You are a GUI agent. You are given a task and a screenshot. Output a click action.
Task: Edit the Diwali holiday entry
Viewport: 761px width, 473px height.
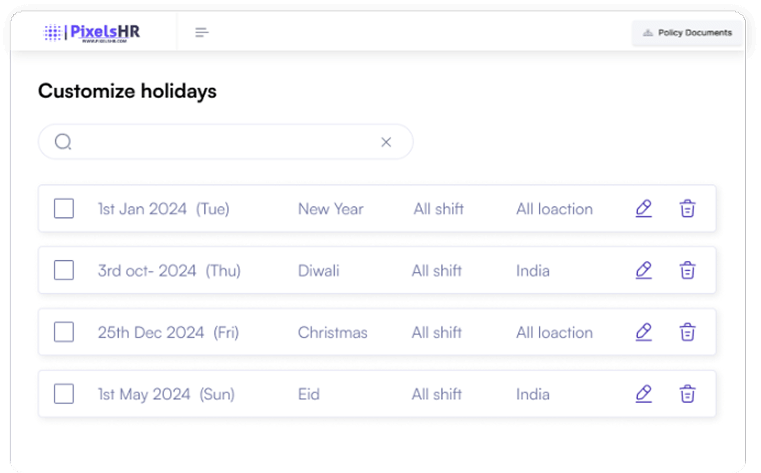point(644,270)
